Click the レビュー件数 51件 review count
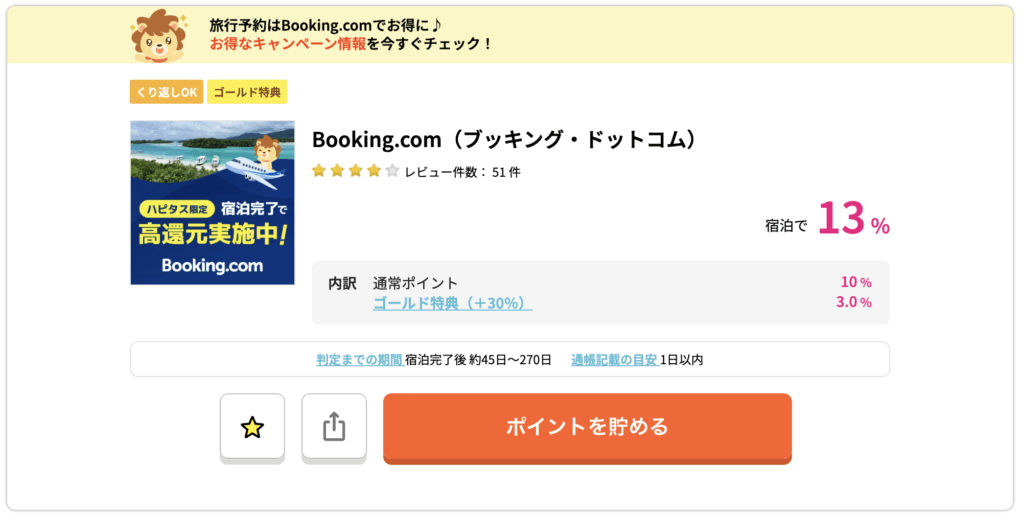 (462, 172)
